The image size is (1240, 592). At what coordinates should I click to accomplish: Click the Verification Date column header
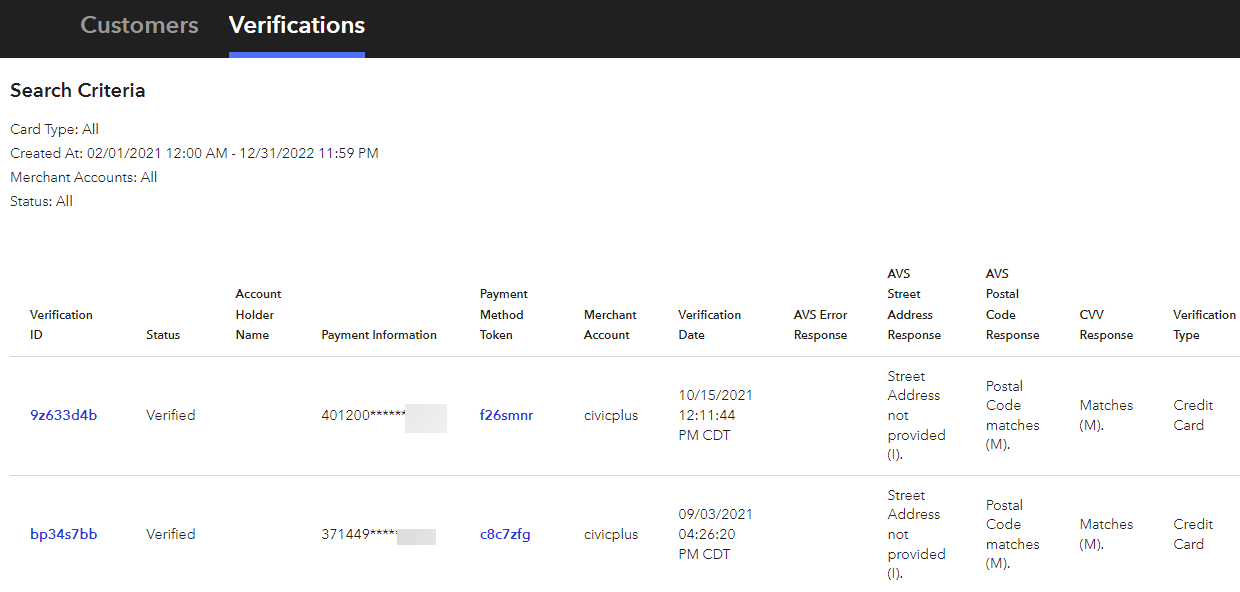point(710,325)
